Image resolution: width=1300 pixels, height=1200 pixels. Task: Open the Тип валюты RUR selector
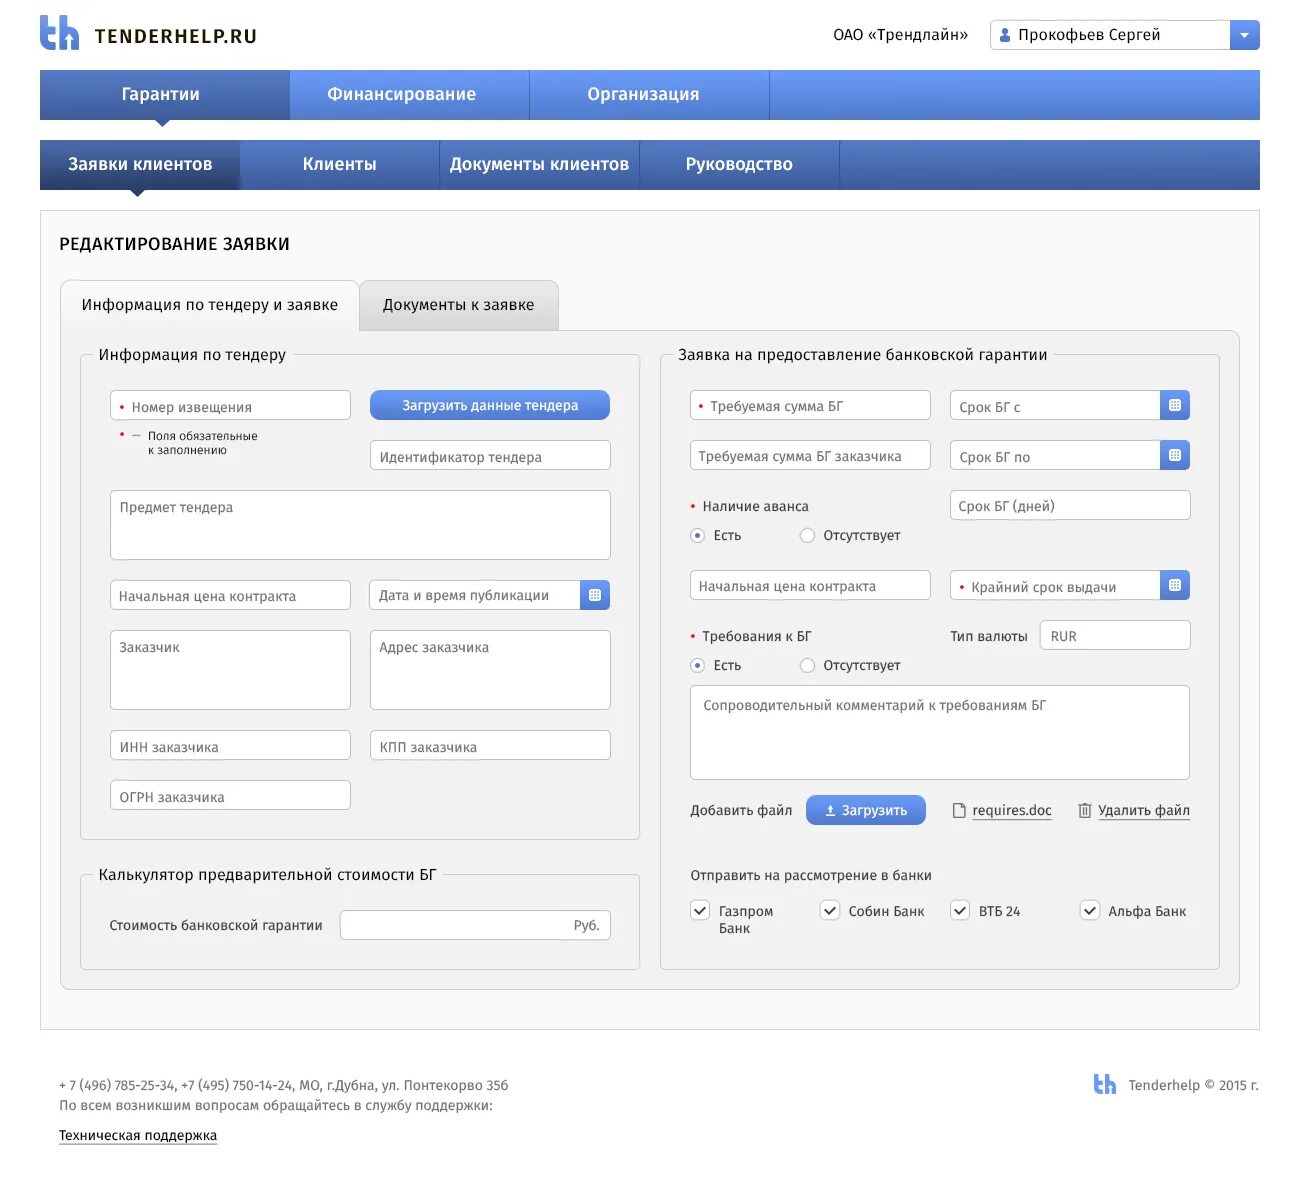(x=1115, y=635)
